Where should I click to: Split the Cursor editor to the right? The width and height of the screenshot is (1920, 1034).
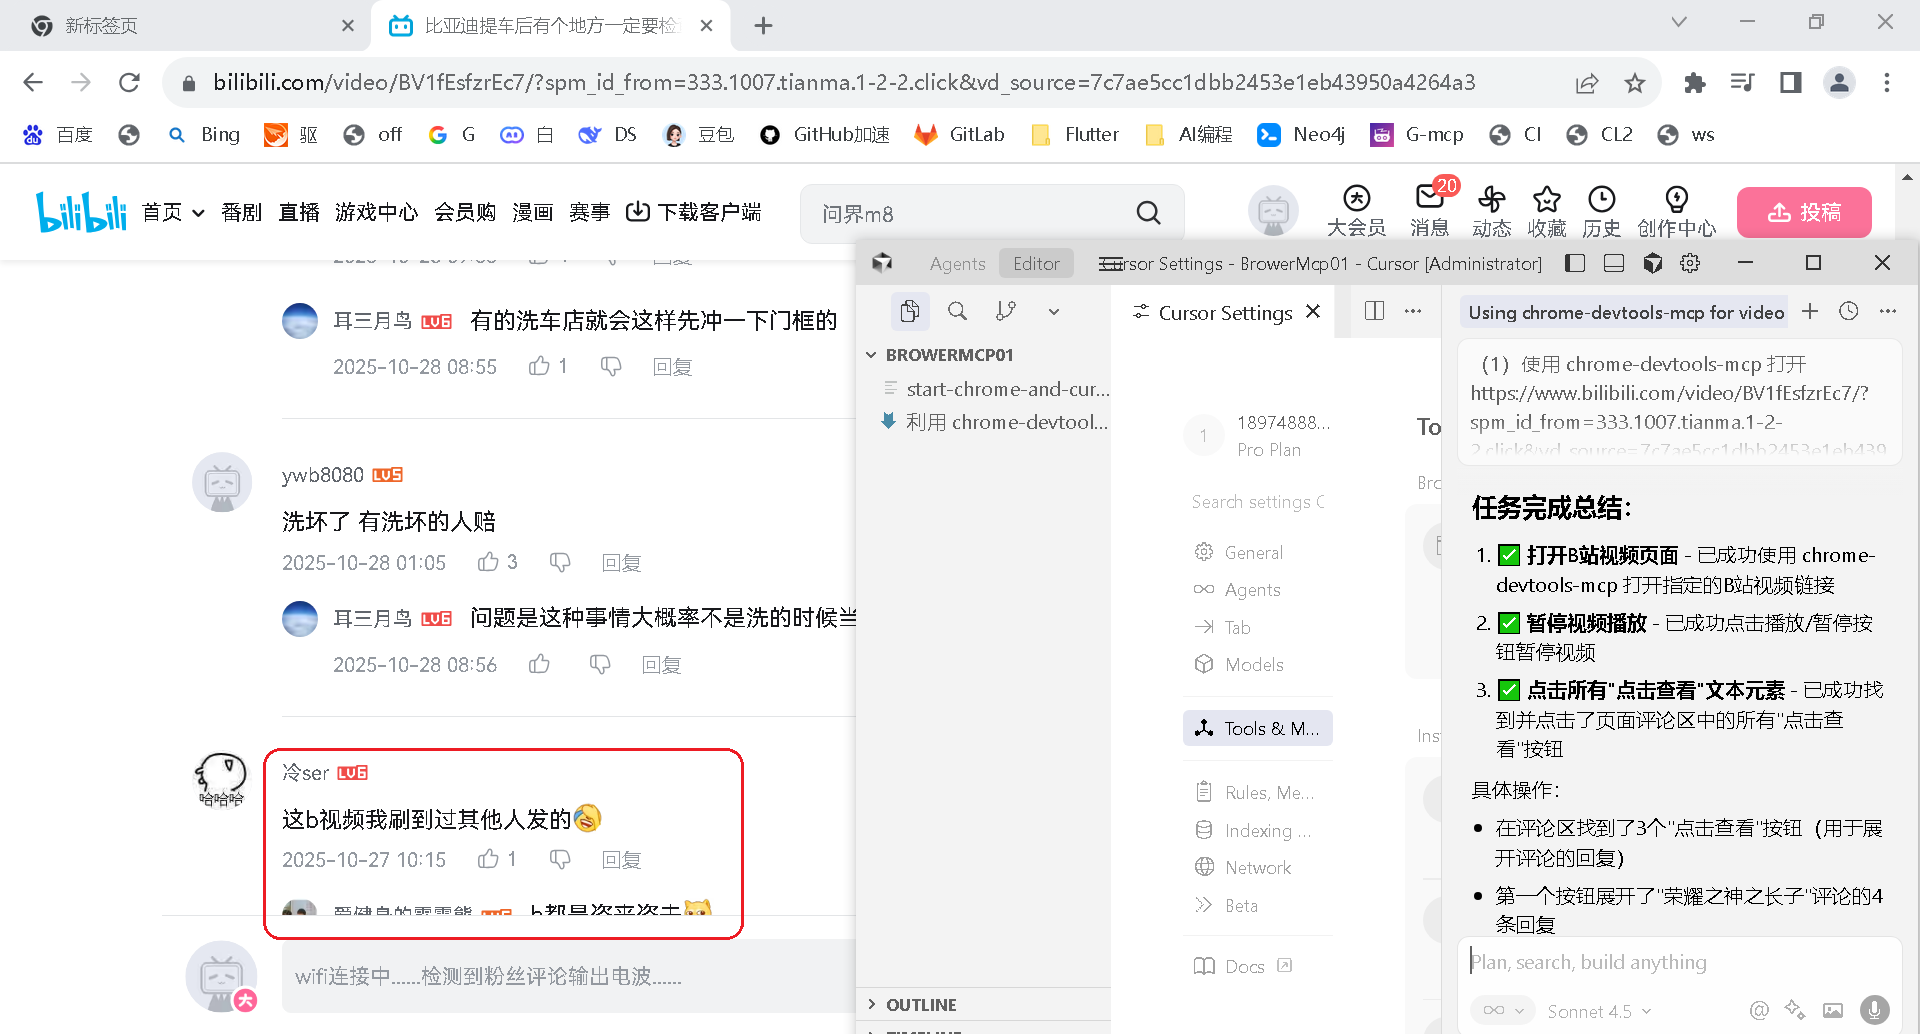(1374, 311)
